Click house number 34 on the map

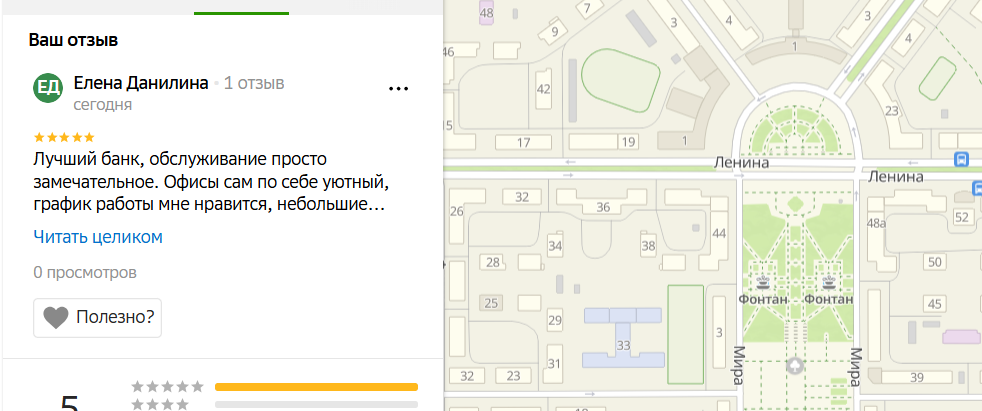(555, 246)
